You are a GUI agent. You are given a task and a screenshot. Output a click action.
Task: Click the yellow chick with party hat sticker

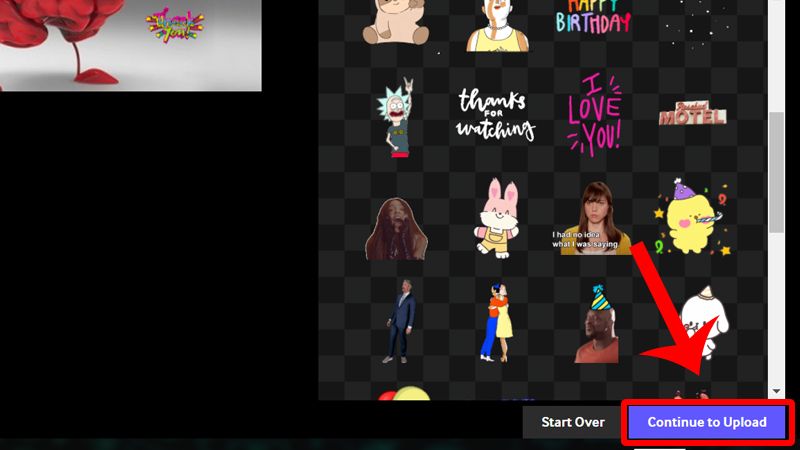[691, 216]
